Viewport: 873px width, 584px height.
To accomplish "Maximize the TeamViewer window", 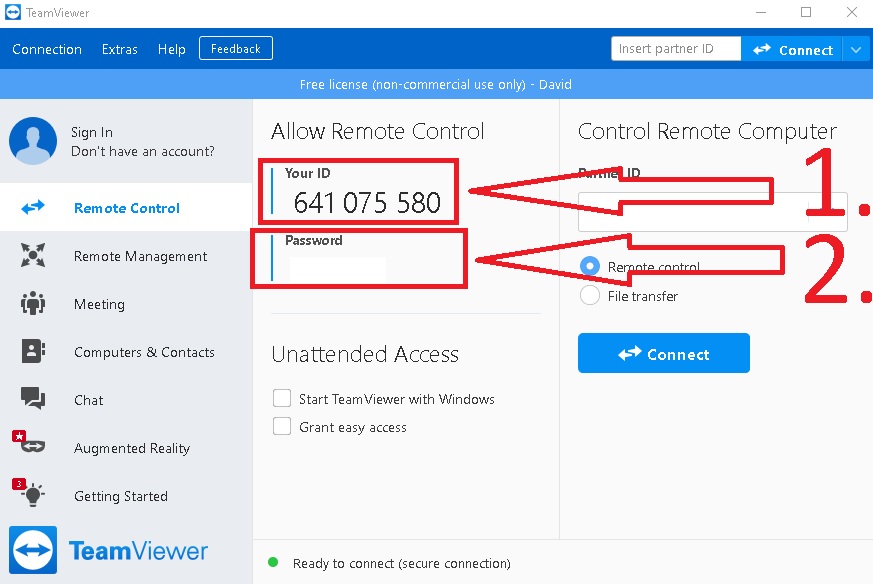I will (x=806, y=12).
